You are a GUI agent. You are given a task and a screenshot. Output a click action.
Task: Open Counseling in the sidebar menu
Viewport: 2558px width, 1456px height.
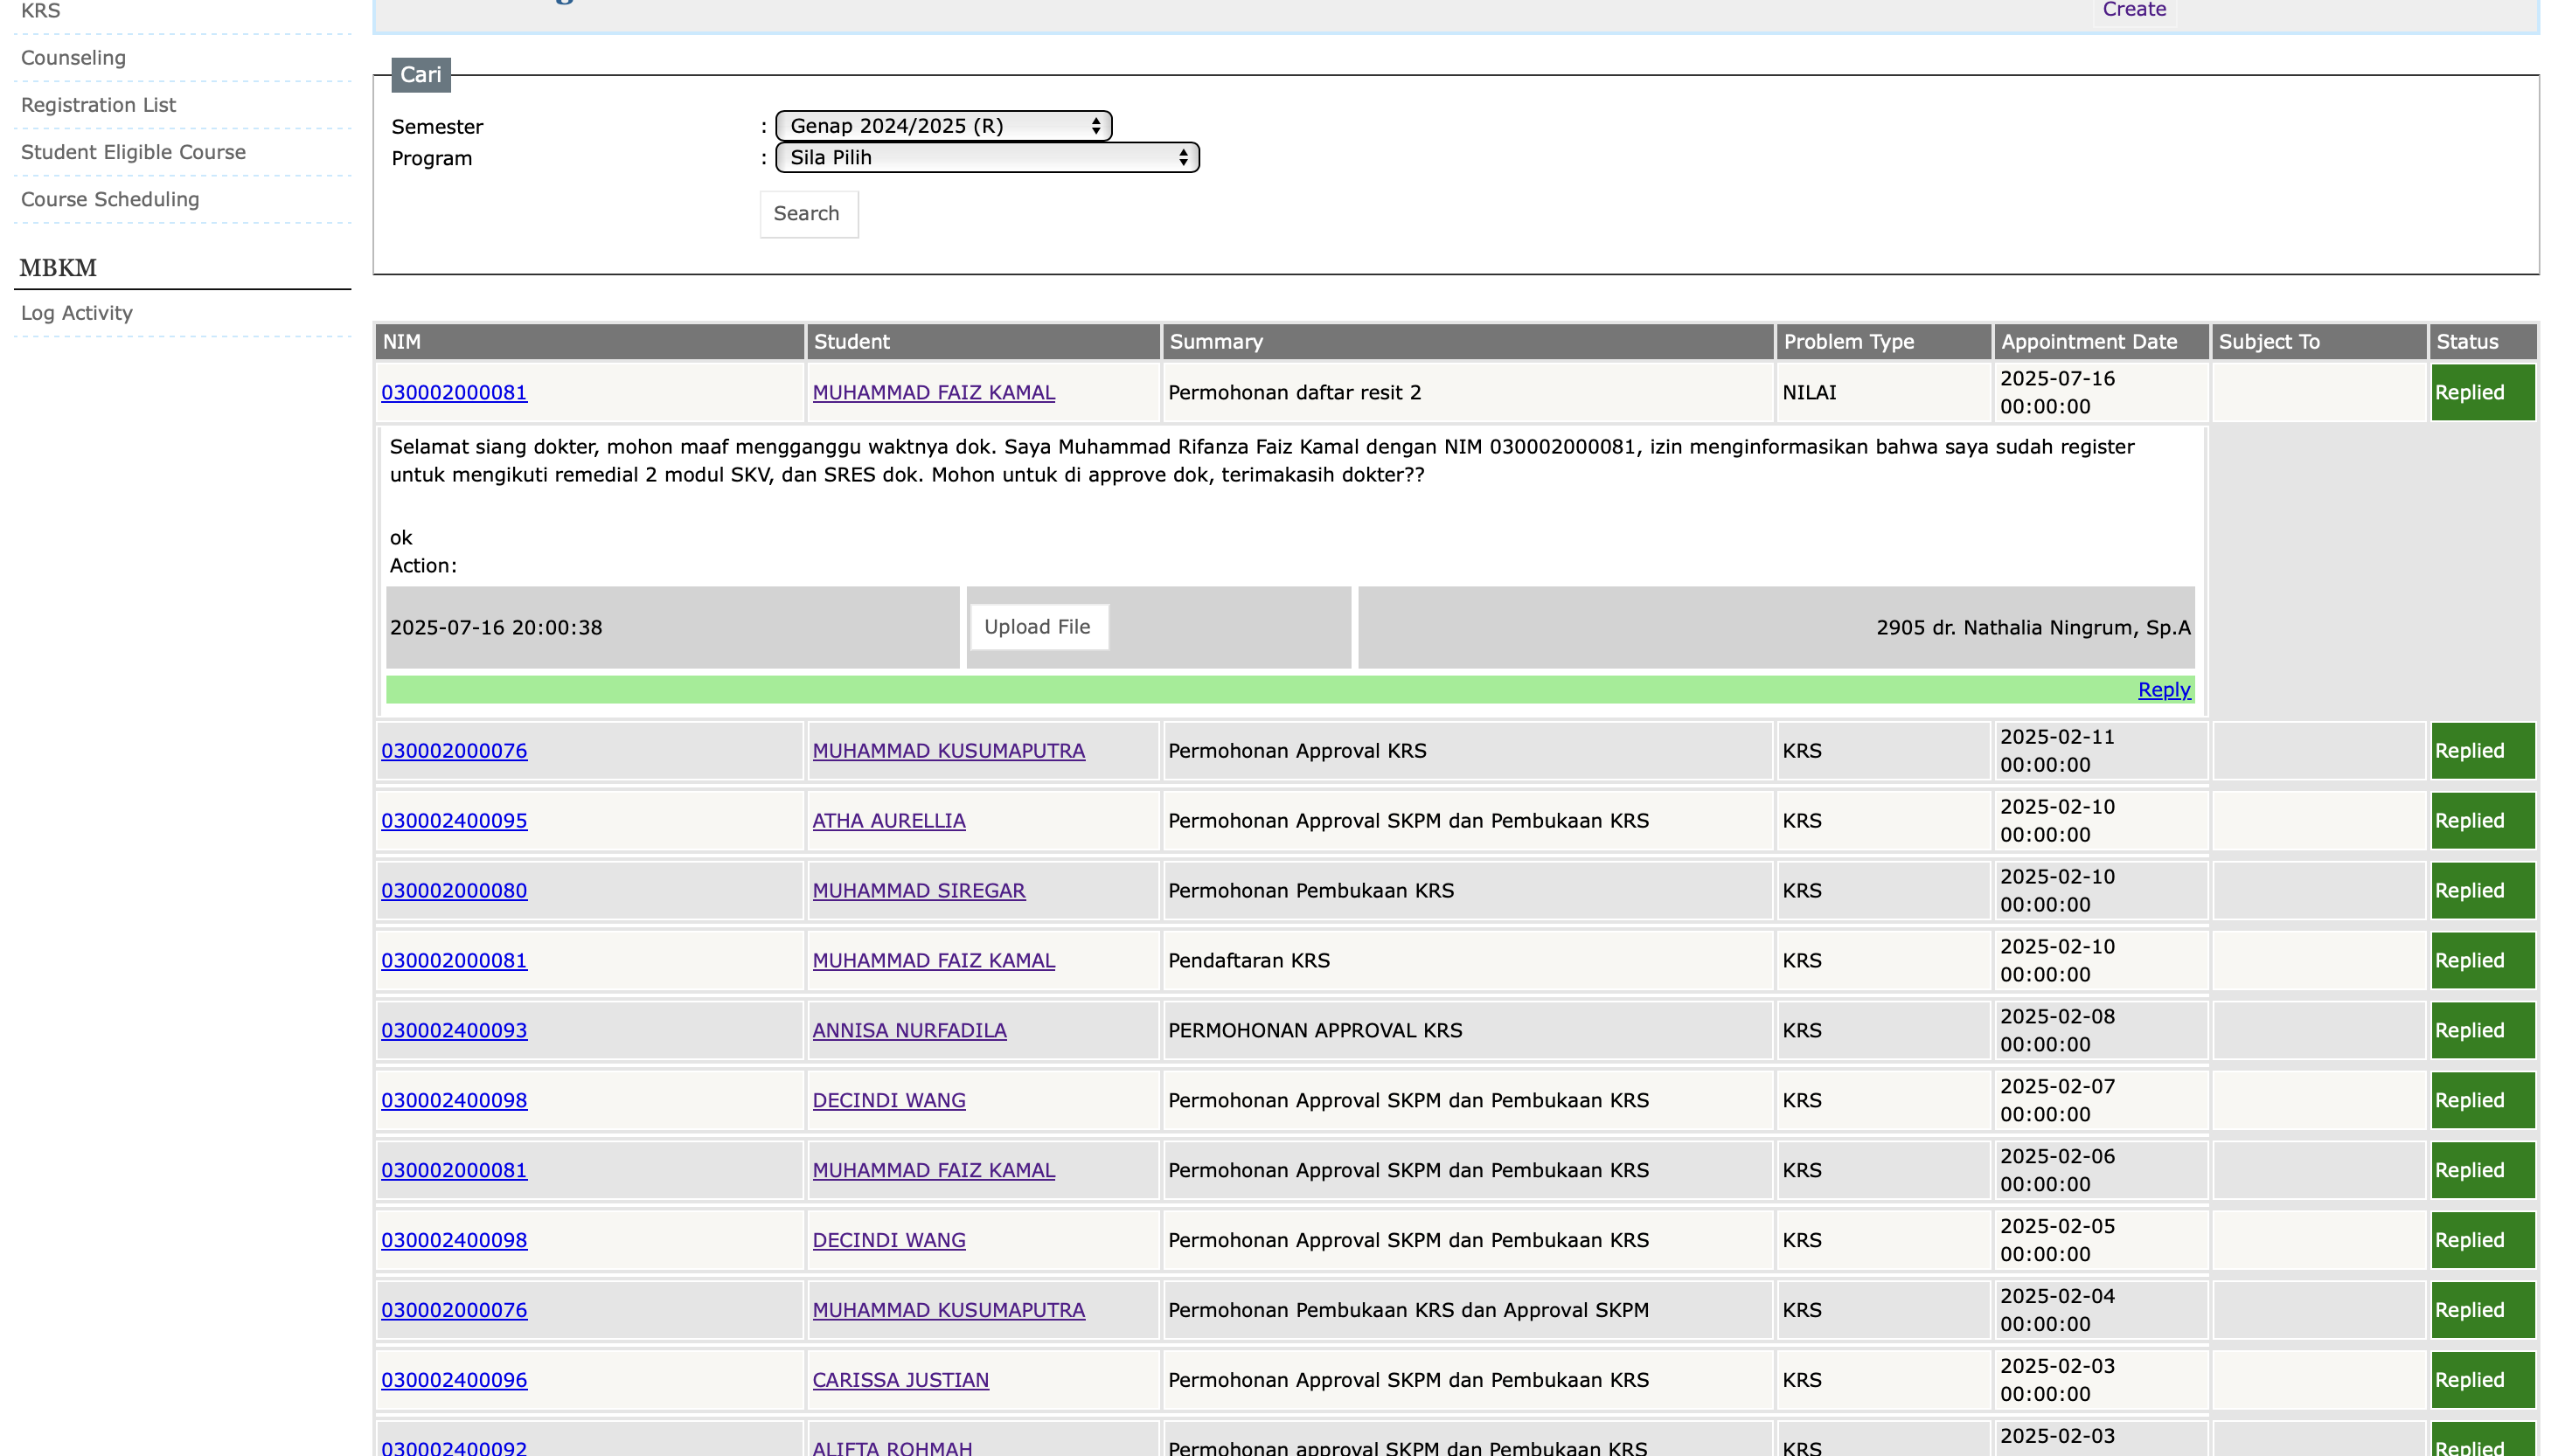point(73,58)
